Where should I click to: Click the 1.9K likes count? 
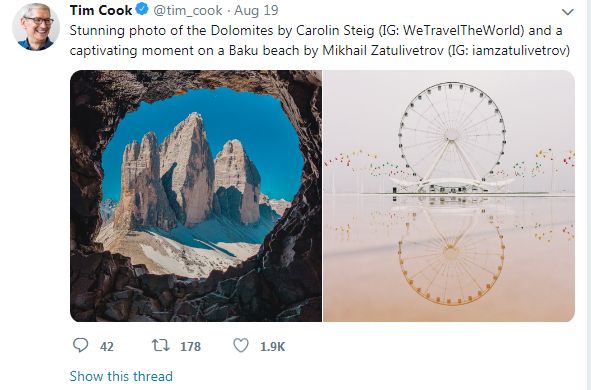pos(273,347)
